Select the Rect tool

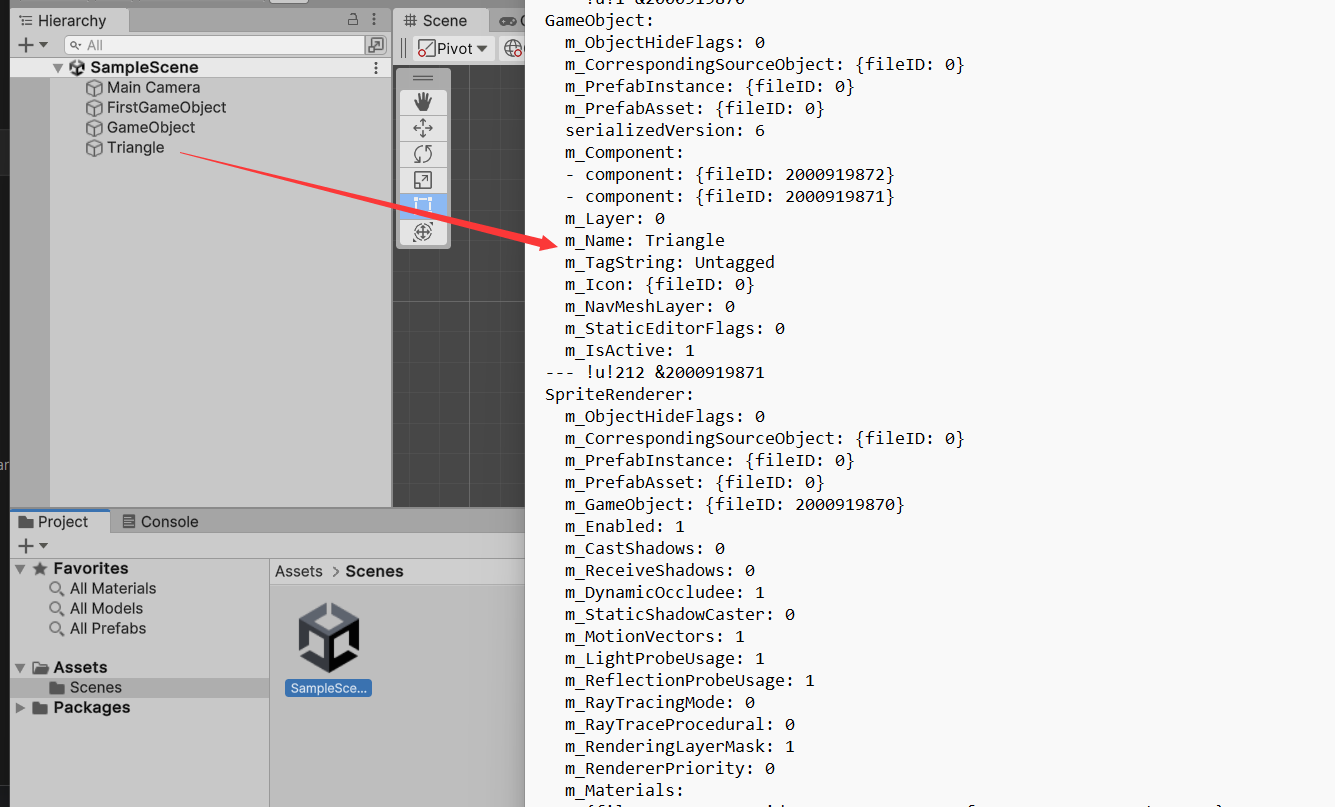[x=423, y=206]
